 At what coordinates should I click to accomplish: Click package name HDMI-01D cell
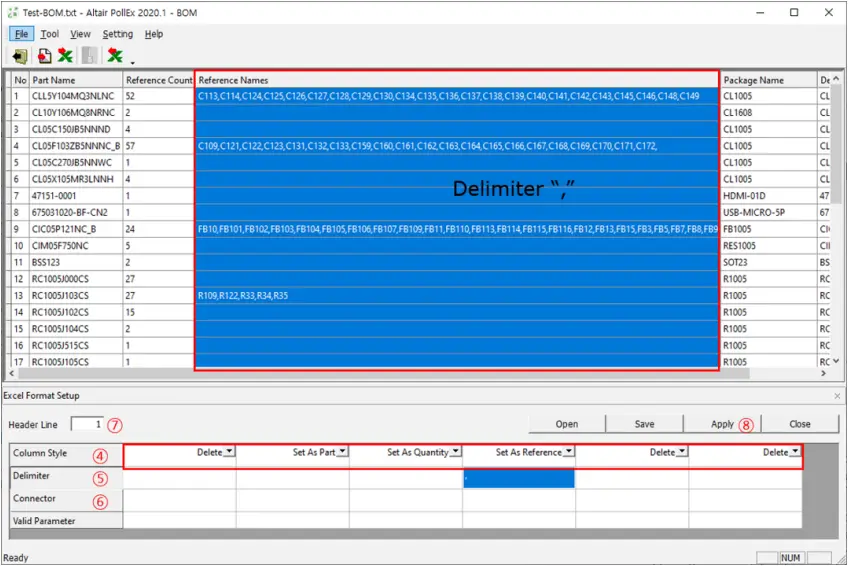pyautogui.click(x=768, y=196)
